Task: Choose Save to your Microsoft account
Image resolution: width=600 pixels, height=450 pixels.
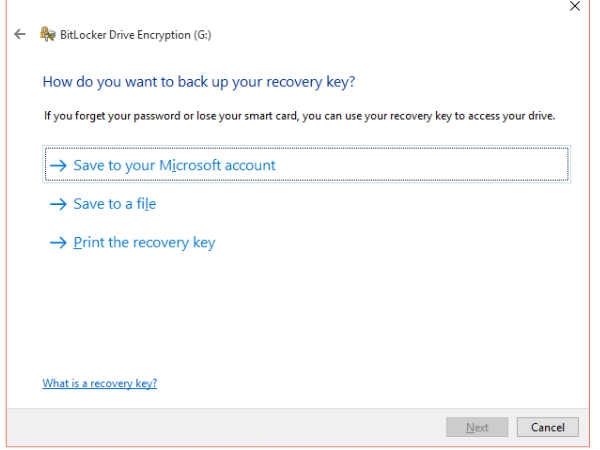Action: click(x=174, y=165)
